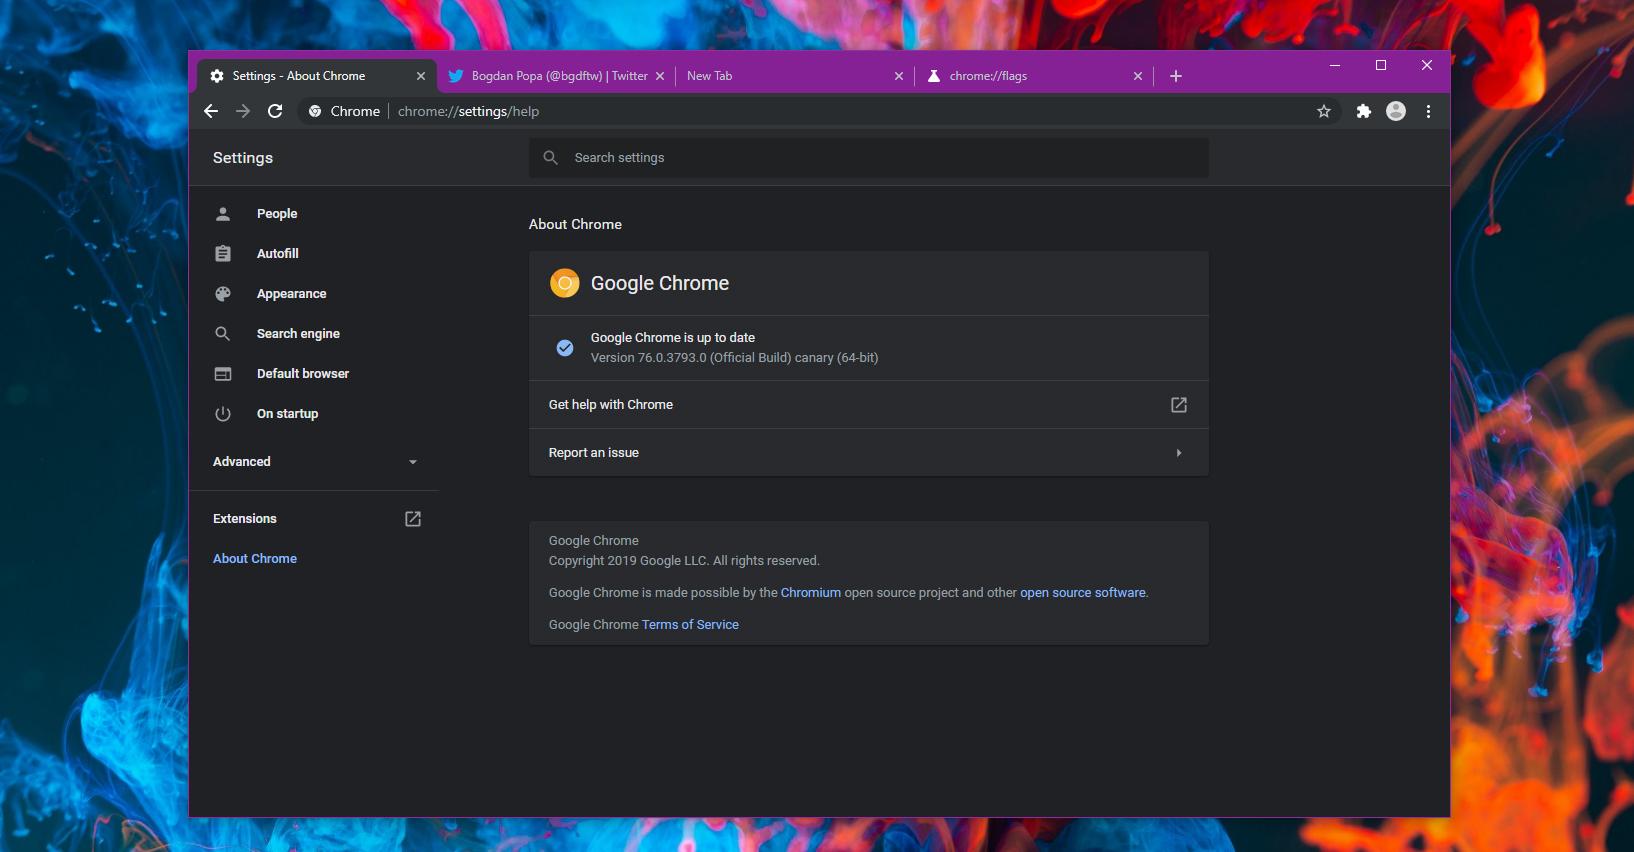Select the Settings - About Chrome tab
This screenshot has height=852, width=1634.
[x=317, y=76]
